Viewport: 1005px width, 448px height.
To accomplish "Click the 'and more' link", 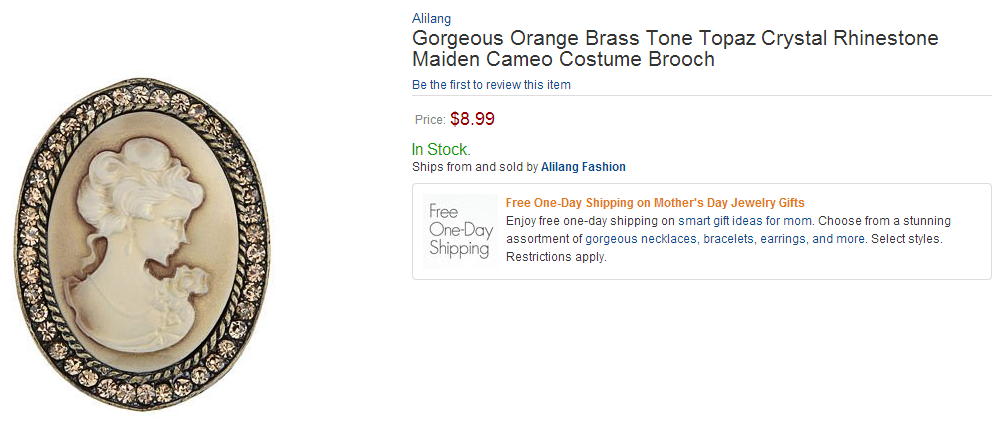I will pyautogui.click(x=838, y=239).
